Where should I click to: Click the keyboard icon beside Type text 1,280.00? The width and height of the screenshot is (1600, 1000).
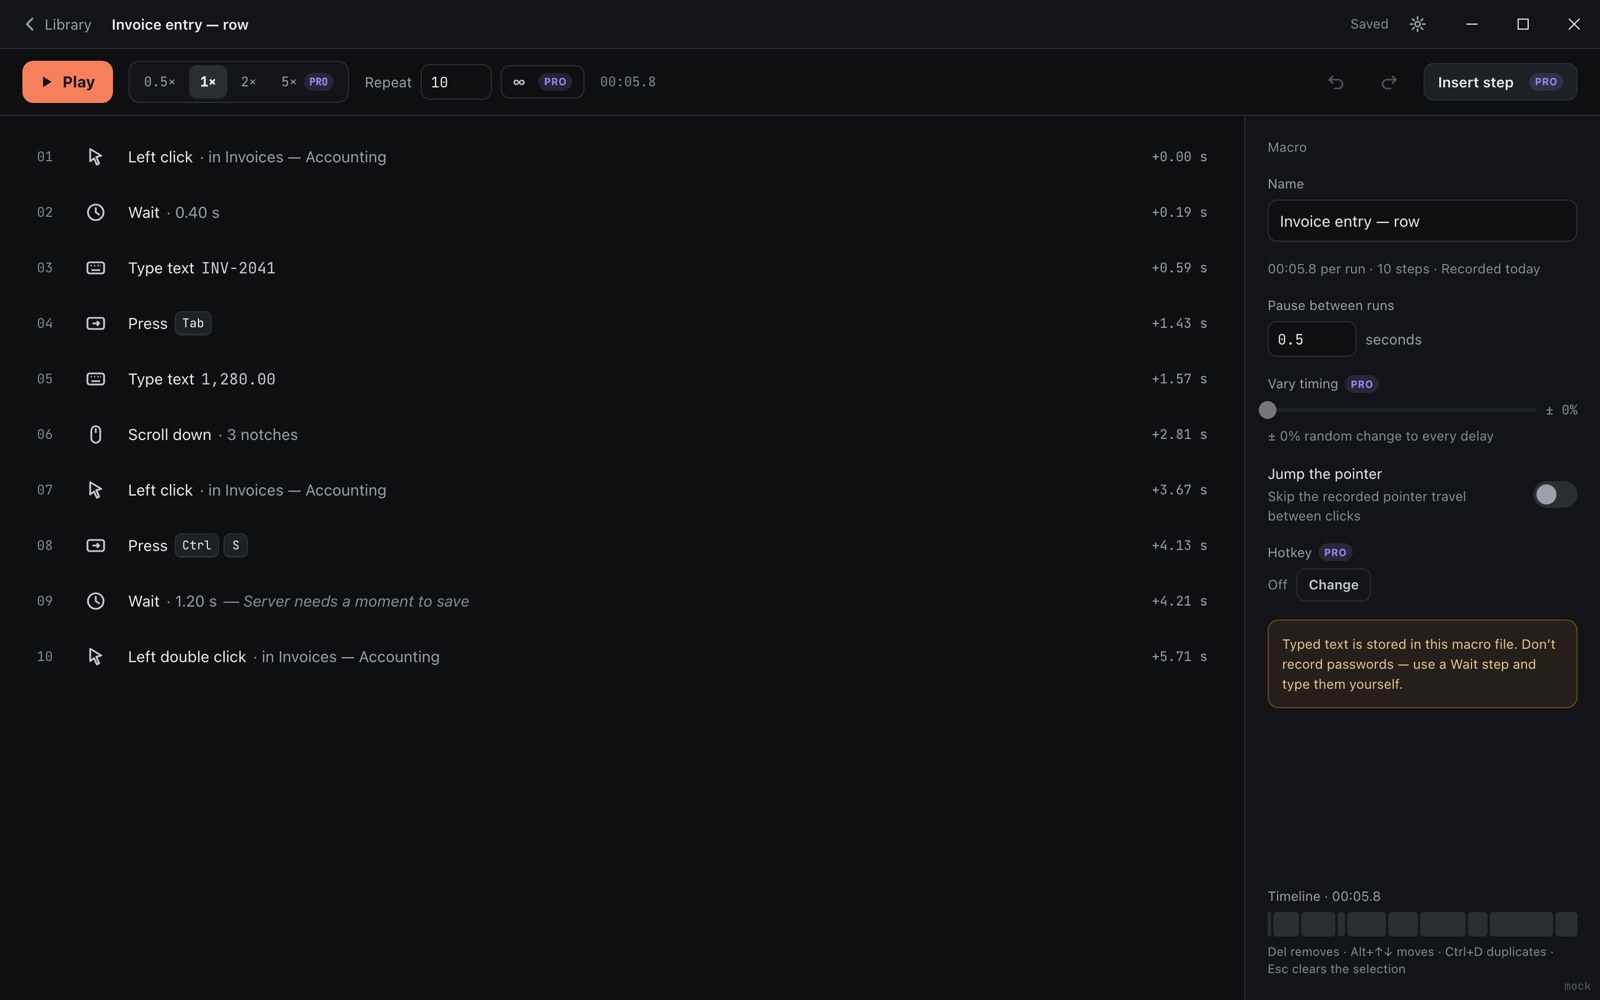[95, 379]
